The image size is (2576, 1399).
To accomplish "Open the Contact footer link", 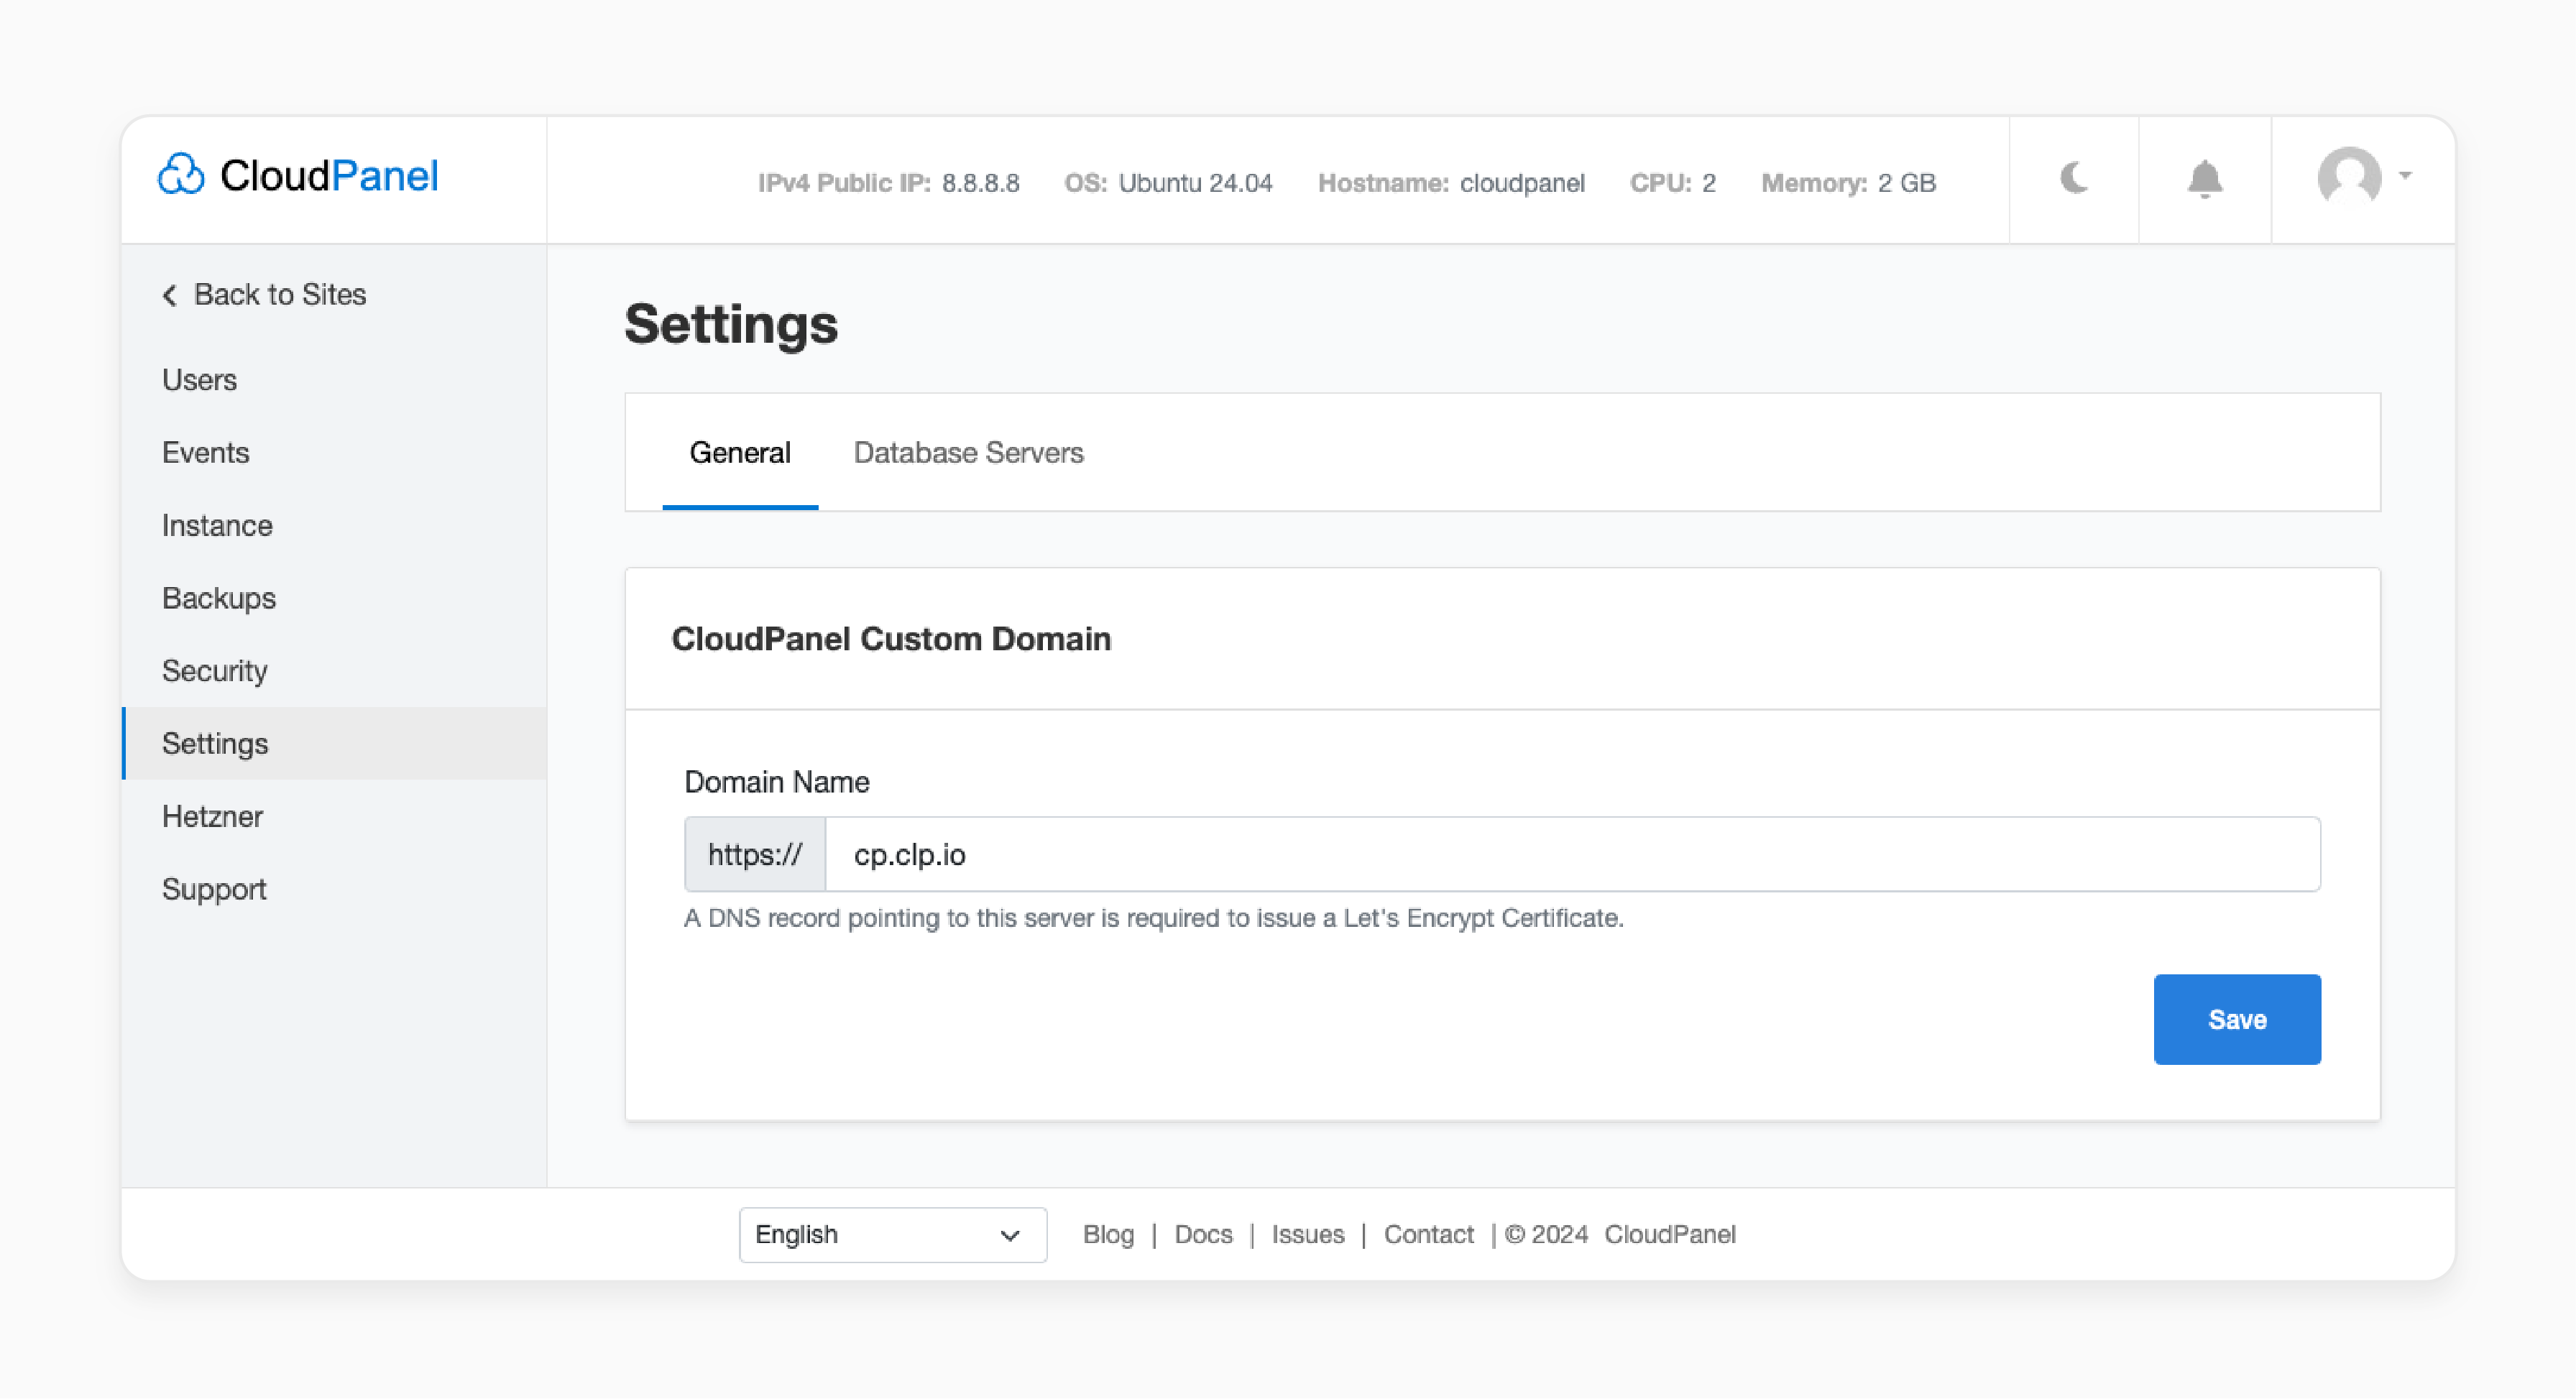I will (1428, 1234).
